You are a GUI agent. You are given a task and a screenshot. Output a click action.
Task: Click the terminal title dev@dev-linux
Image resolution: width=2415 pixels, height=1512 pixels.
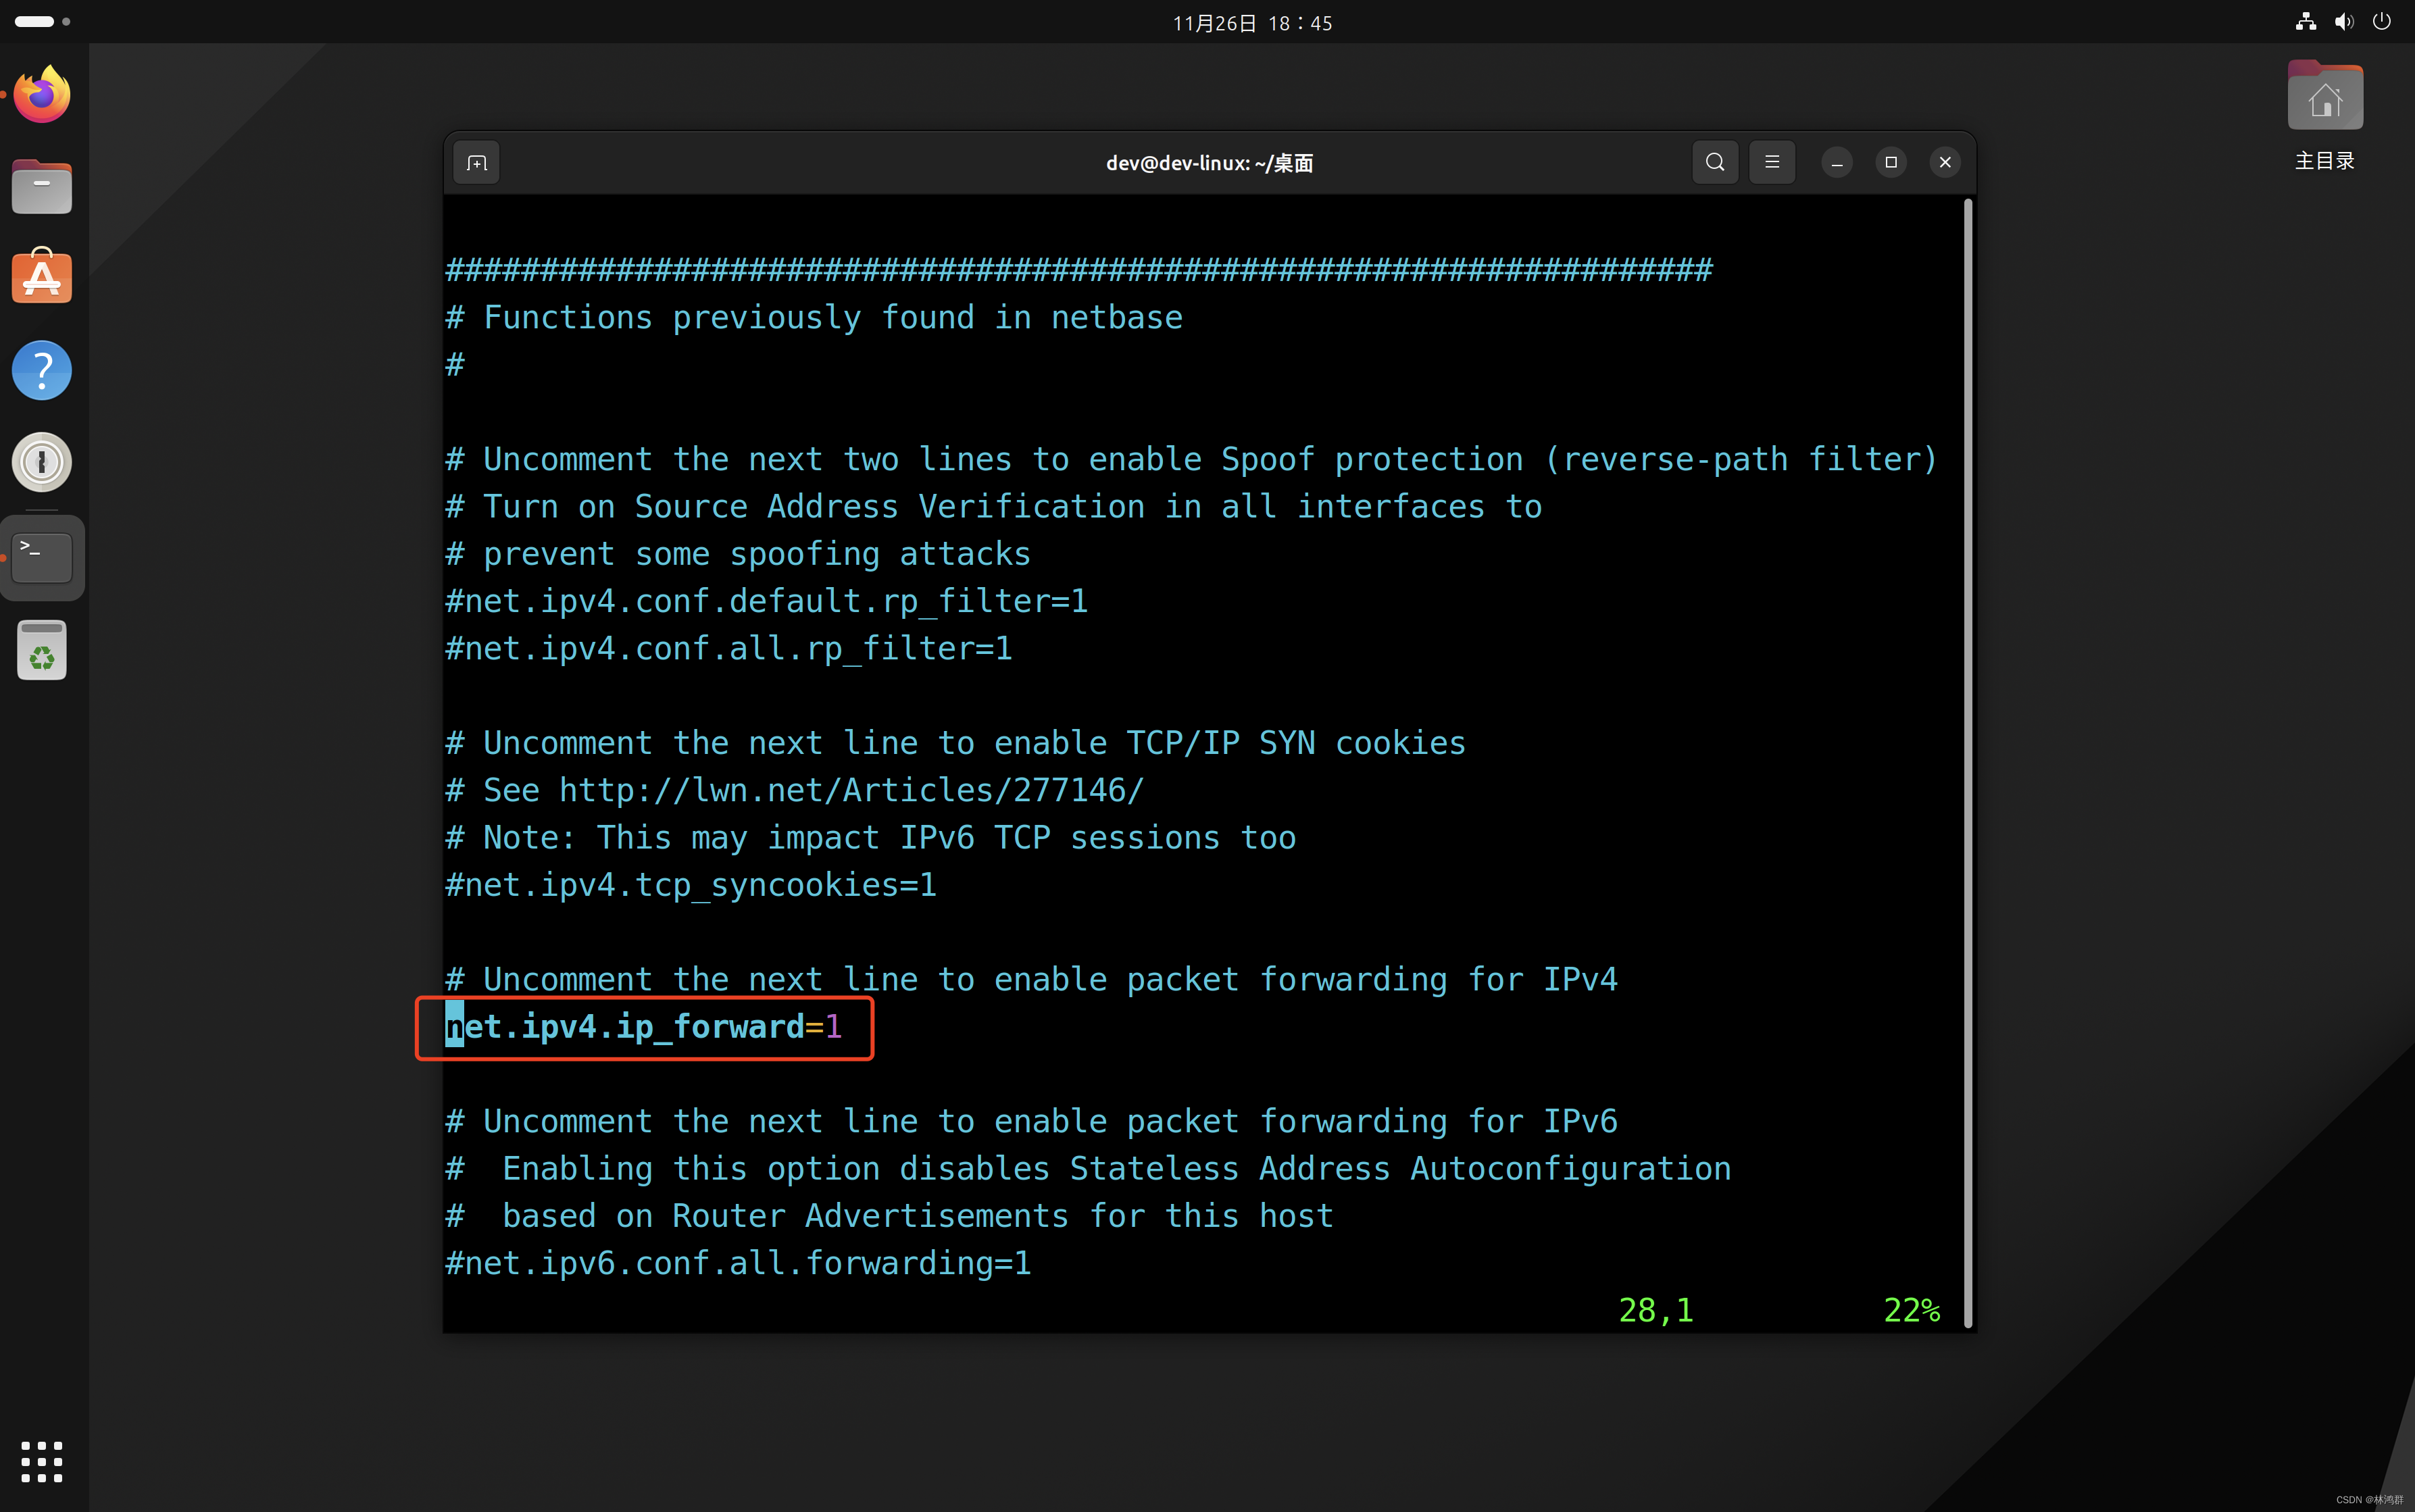pyautogui.click(x=1209, y=162)
